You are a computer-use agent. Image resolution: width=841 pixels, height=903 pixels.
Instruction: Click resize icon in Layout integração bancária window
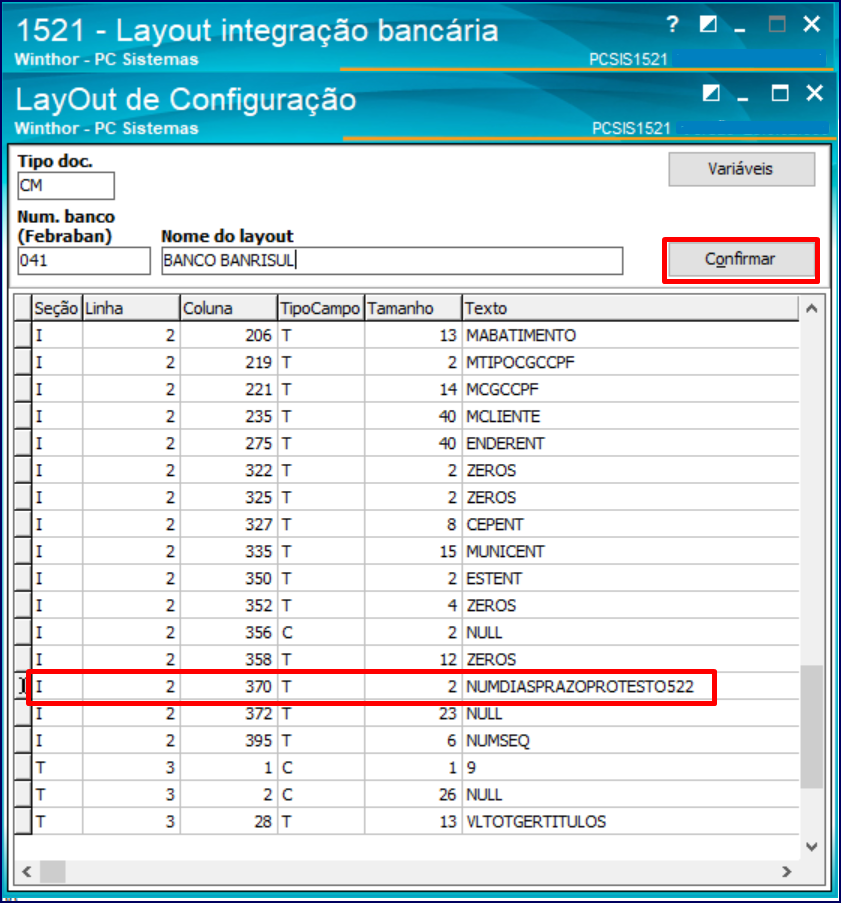coord(708,24)
